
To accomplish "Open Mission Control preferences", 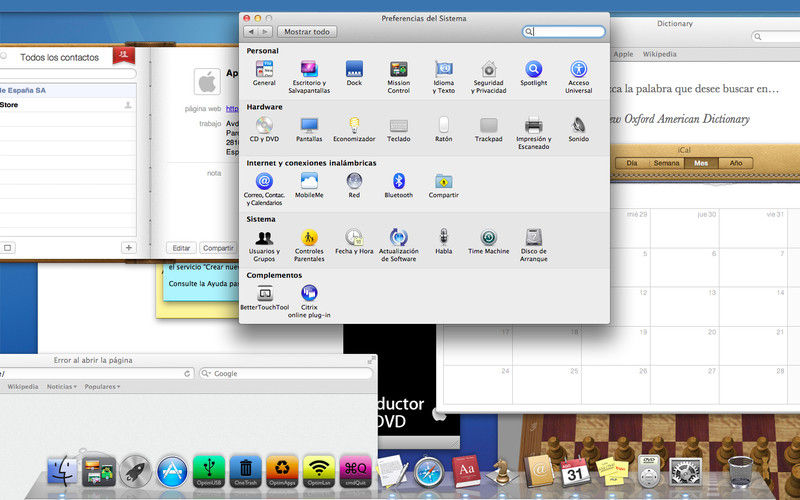I will [398, 77].
